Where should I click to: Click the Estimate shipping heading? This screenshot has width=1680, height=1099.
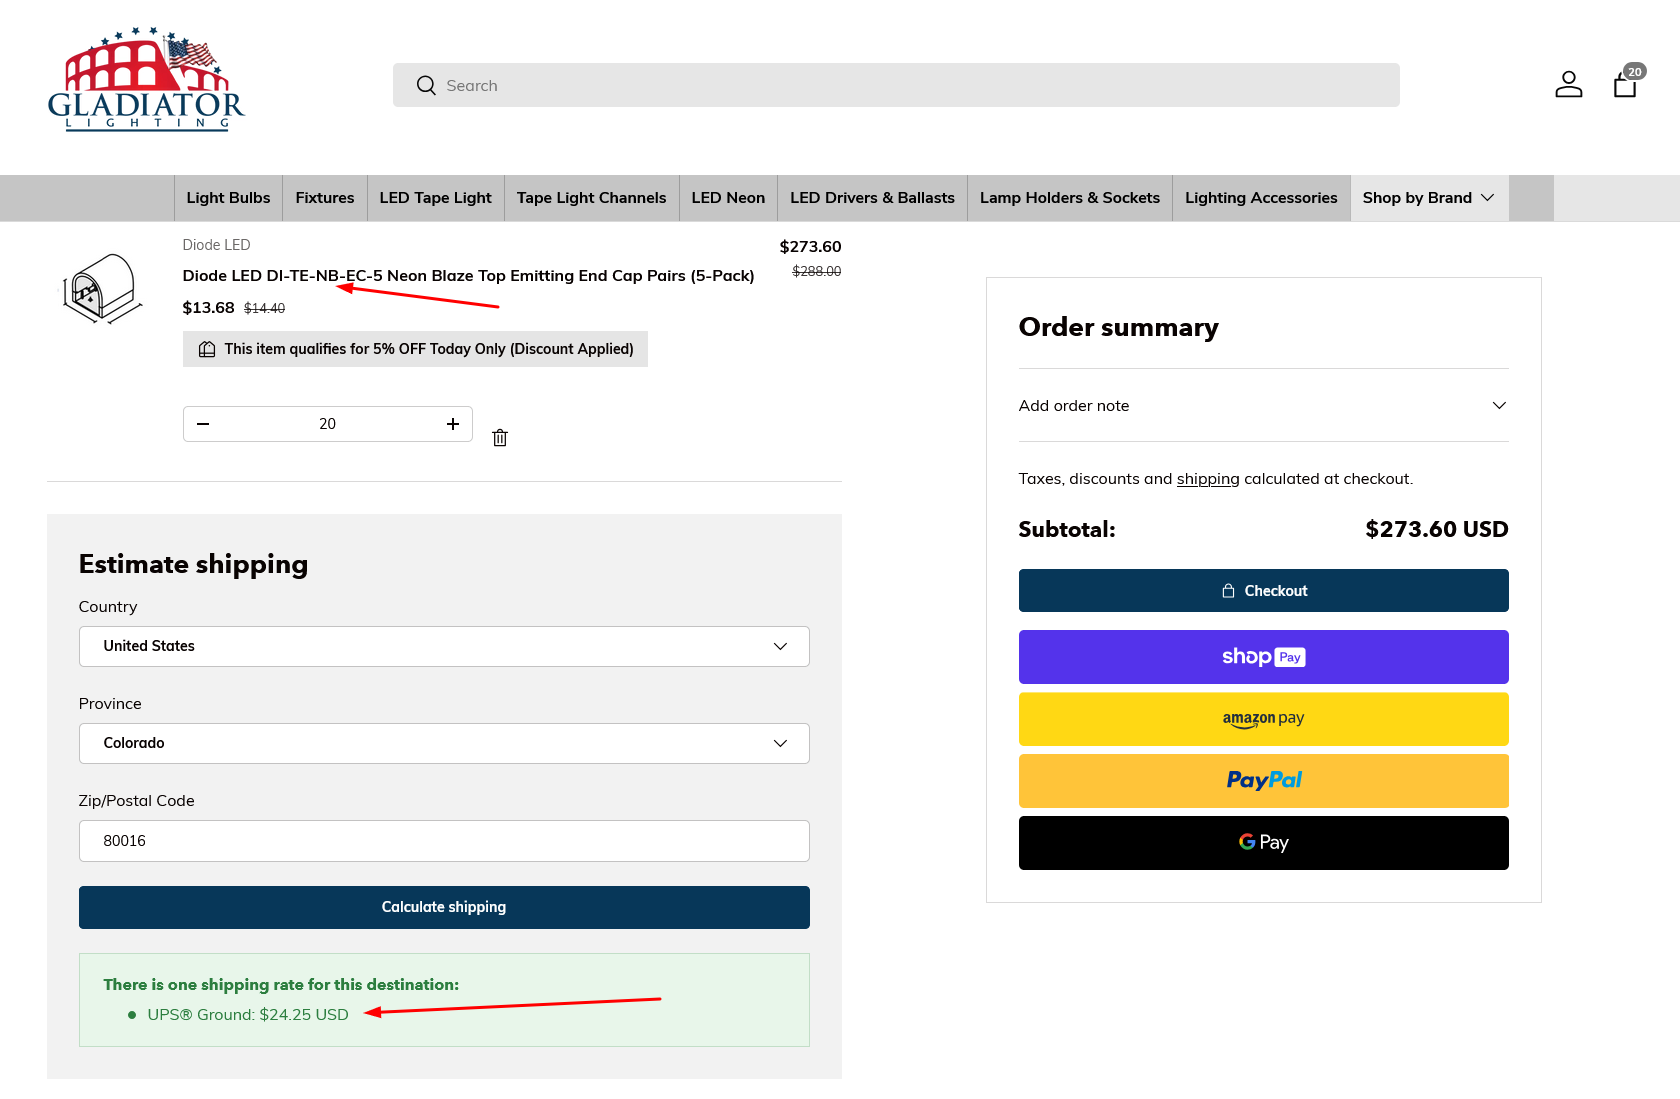tap(193, 565)
